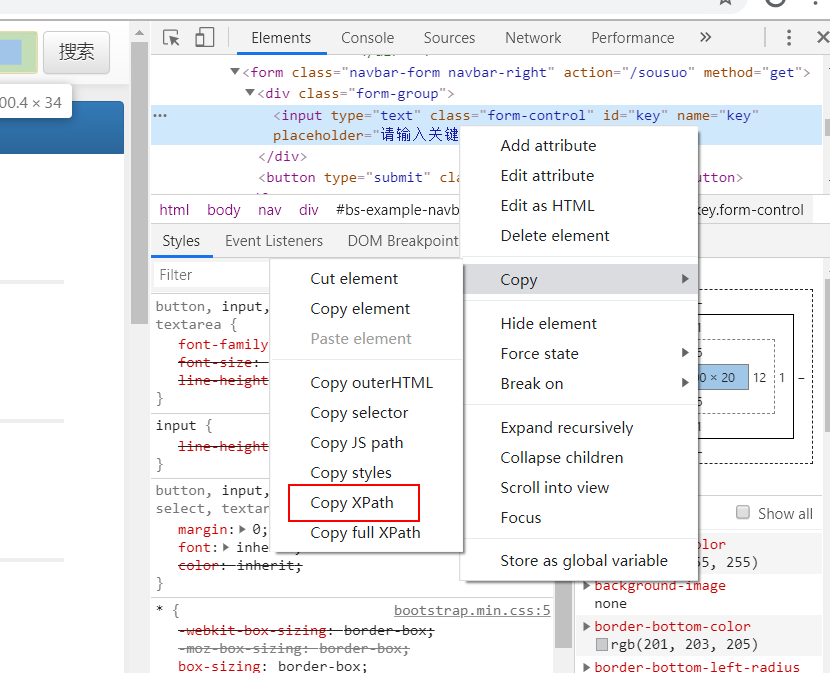This screenshot has height=673, width=830.
Task: Select Hide element
Action: tap(548, 324)
